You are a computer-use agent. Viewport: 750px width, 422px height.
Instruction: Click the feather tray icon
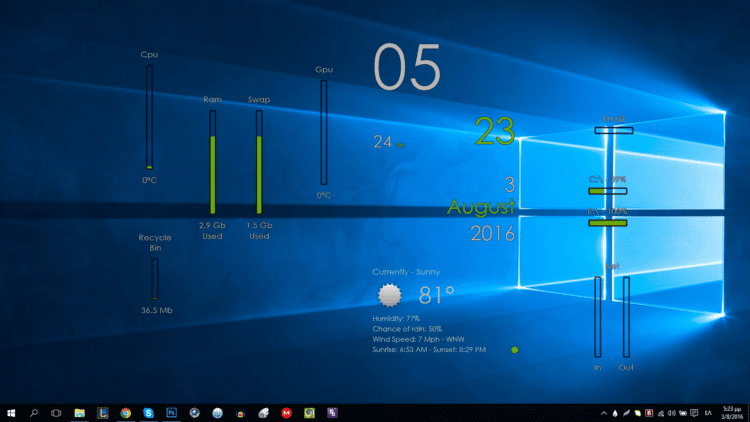pyautogui.click(x=626, y=413)
